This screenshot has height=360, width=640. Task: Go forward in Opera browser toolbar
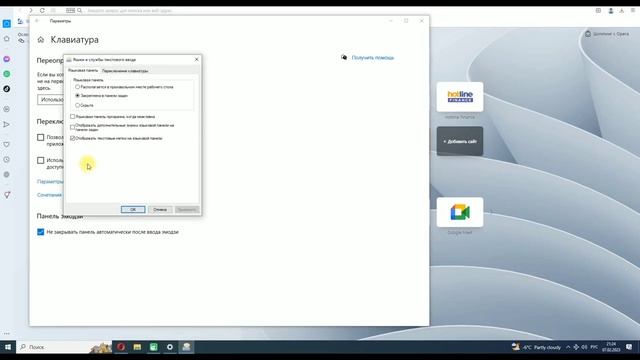point(31,10)
